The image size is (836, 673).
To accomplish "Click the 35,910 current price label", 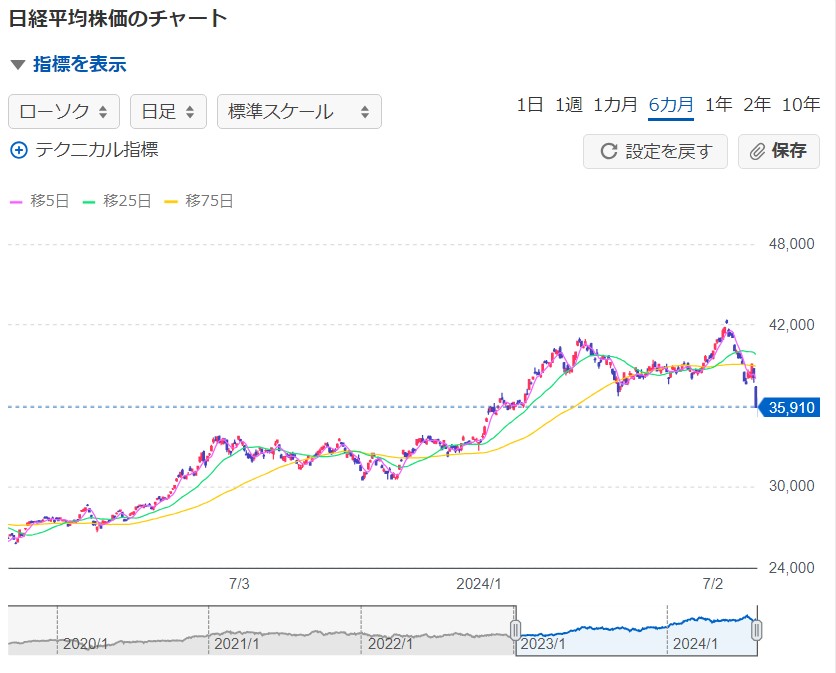I will 793,408.
